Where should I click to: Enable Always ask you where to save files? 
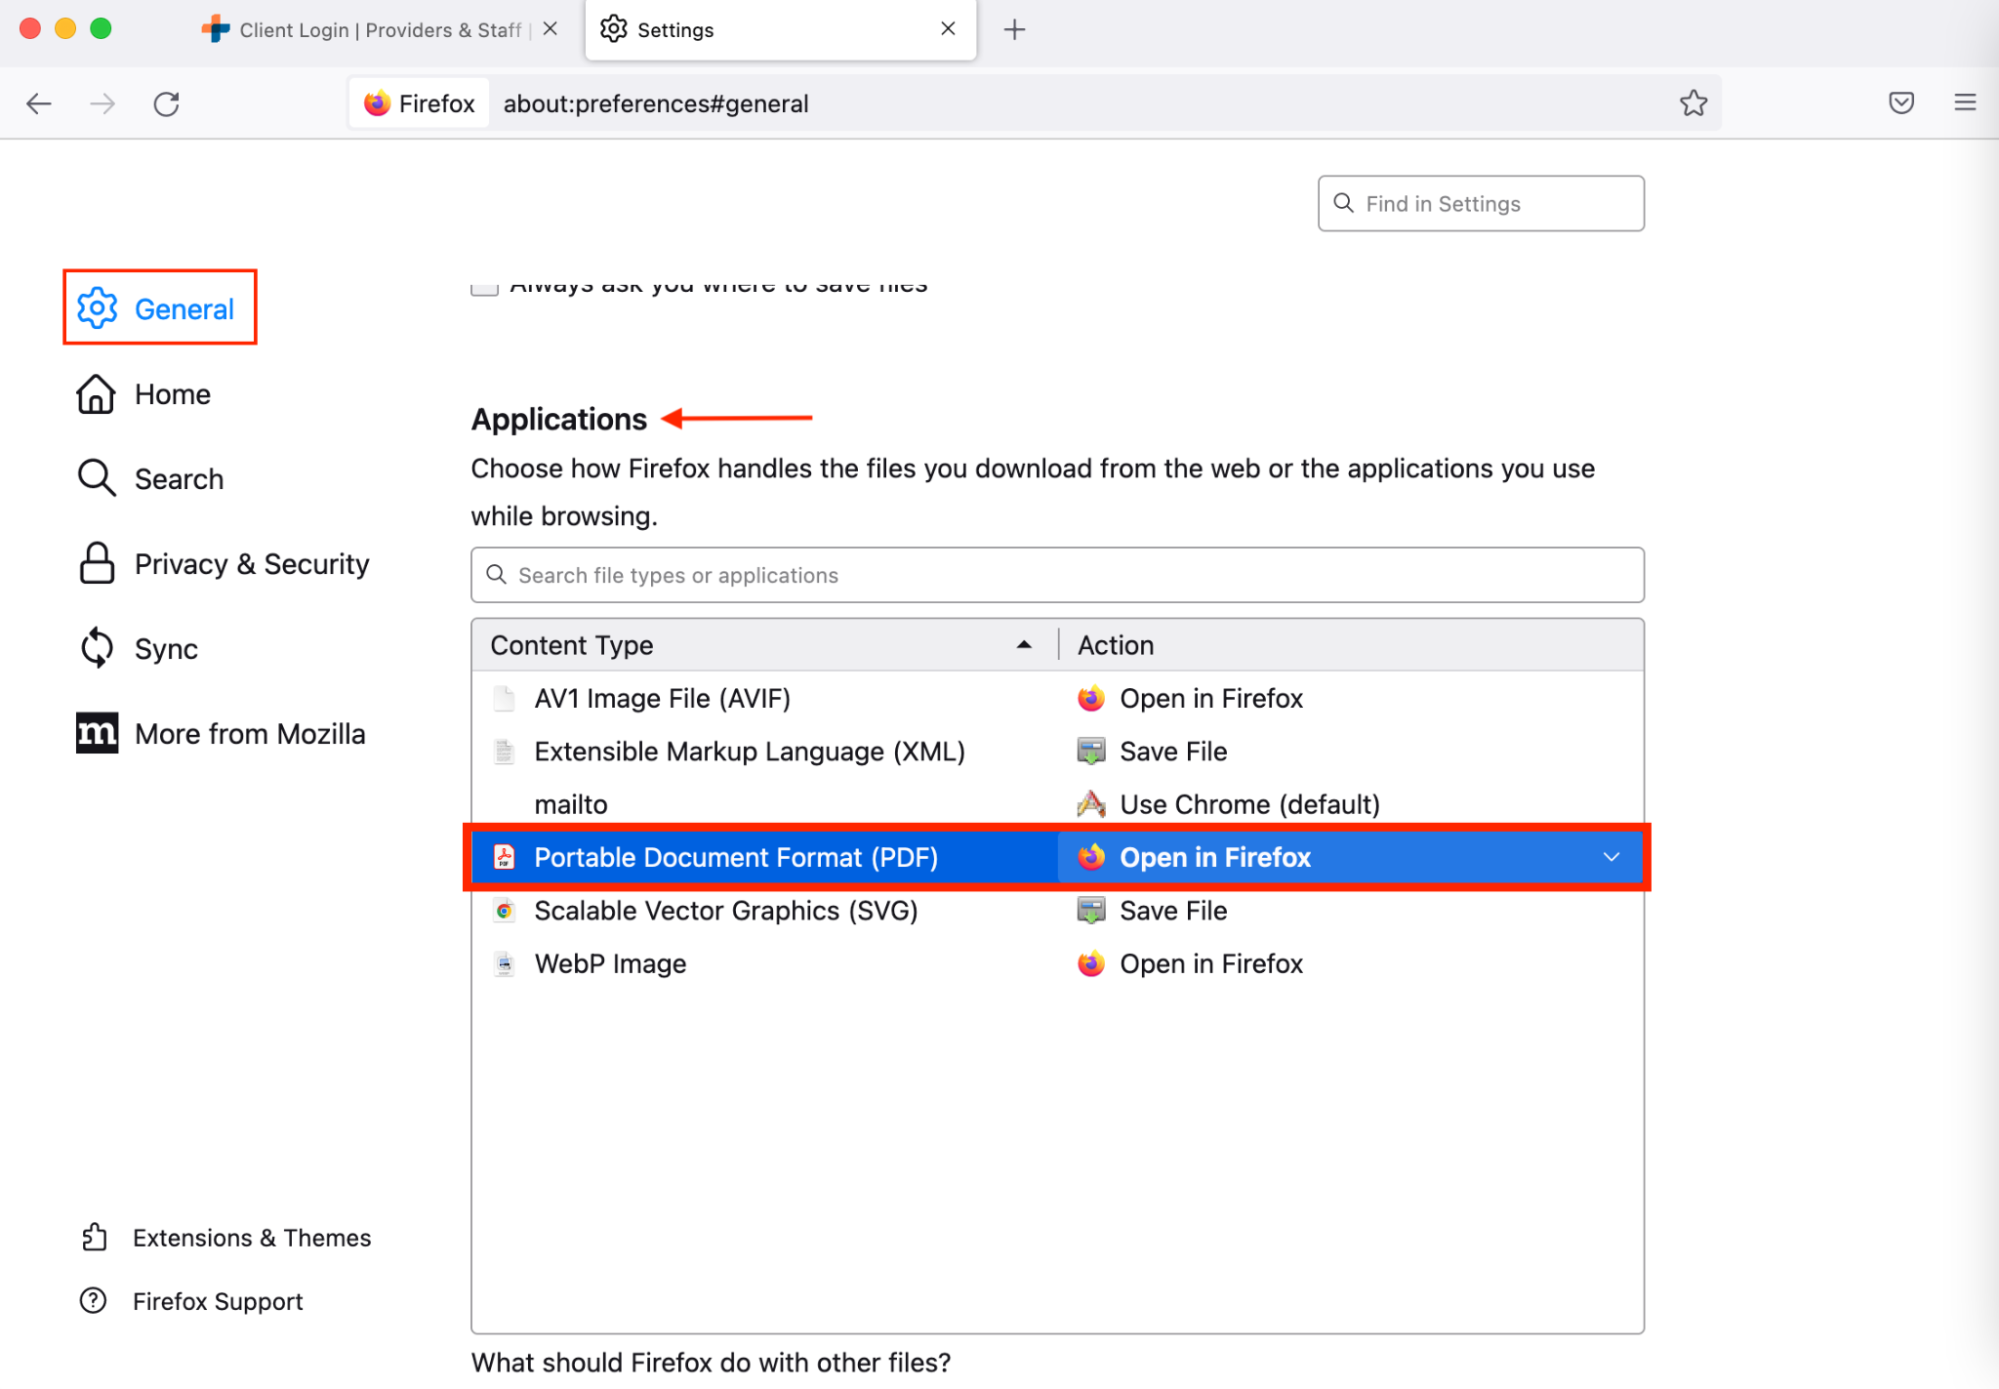click(483, 285)
